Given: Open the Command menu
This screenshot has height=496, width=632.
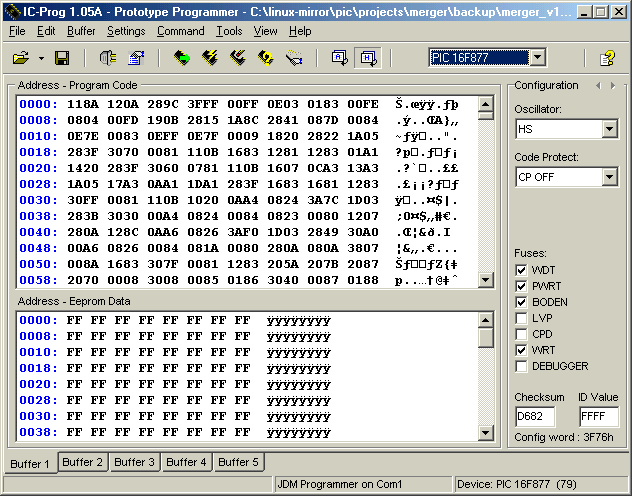Looking at the screenshot, I should click(180, 31).
